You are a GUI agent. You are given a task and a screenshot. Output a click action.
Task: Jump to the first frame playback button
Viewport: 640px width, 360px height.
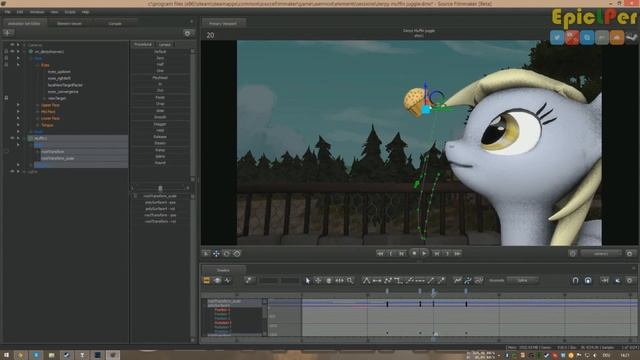(x=380, y=253)
